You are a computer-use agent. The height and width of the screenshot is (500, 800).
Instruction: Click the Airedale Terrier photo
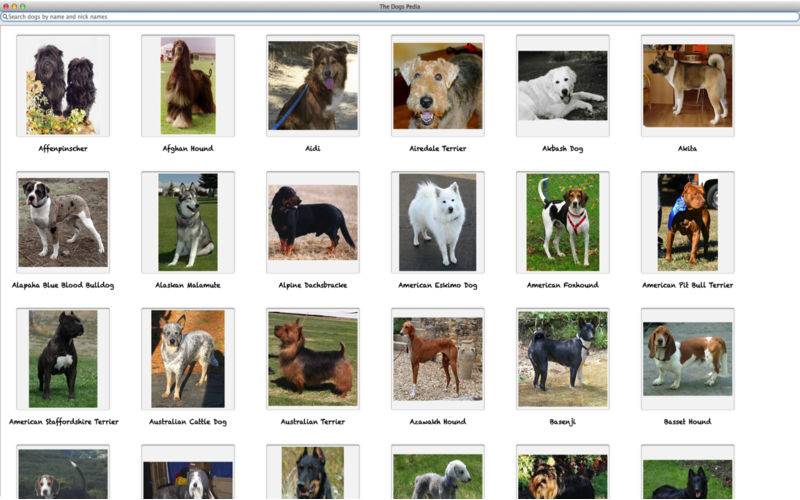437,86
